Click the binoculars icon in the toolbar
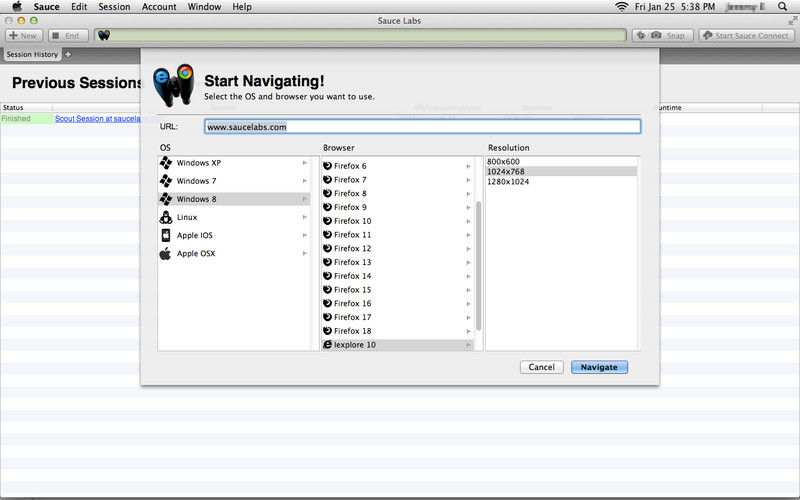Screen dimensions: 800x500 pyautogui.click(x=104, y=35)
